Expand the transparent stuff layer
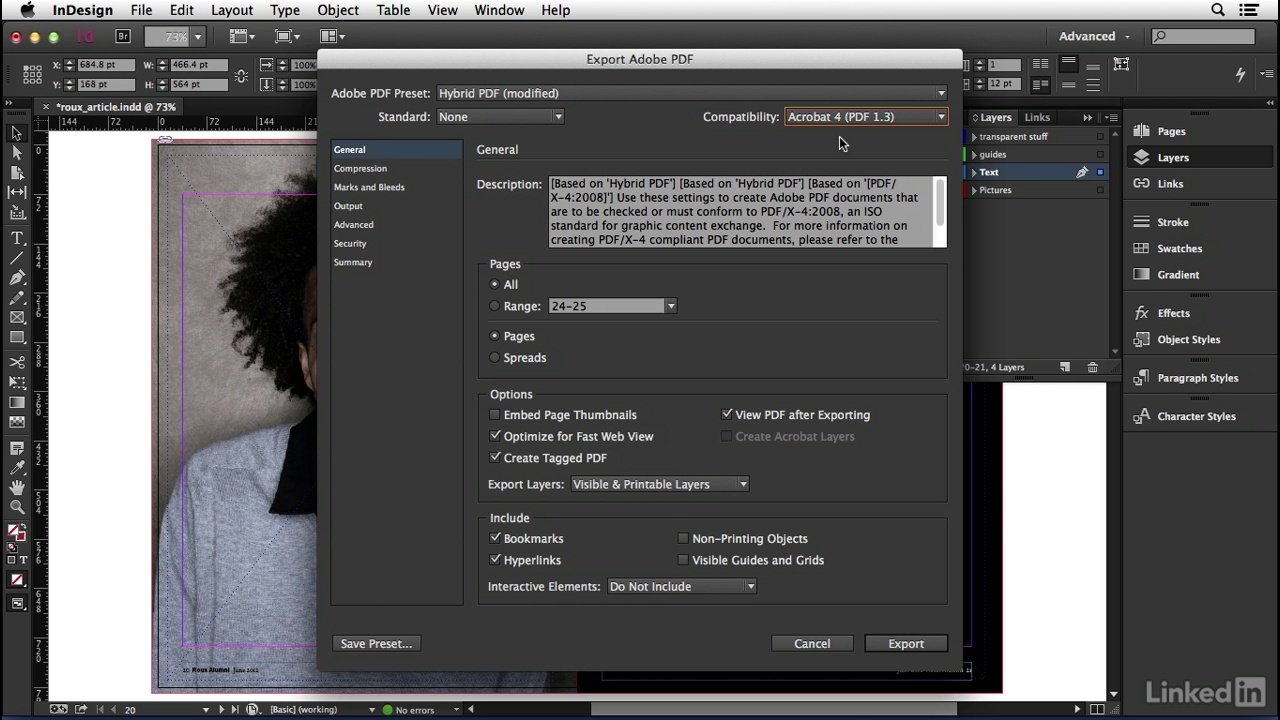The width and height of the screenshot is (1280, 720). coord(974,137)
